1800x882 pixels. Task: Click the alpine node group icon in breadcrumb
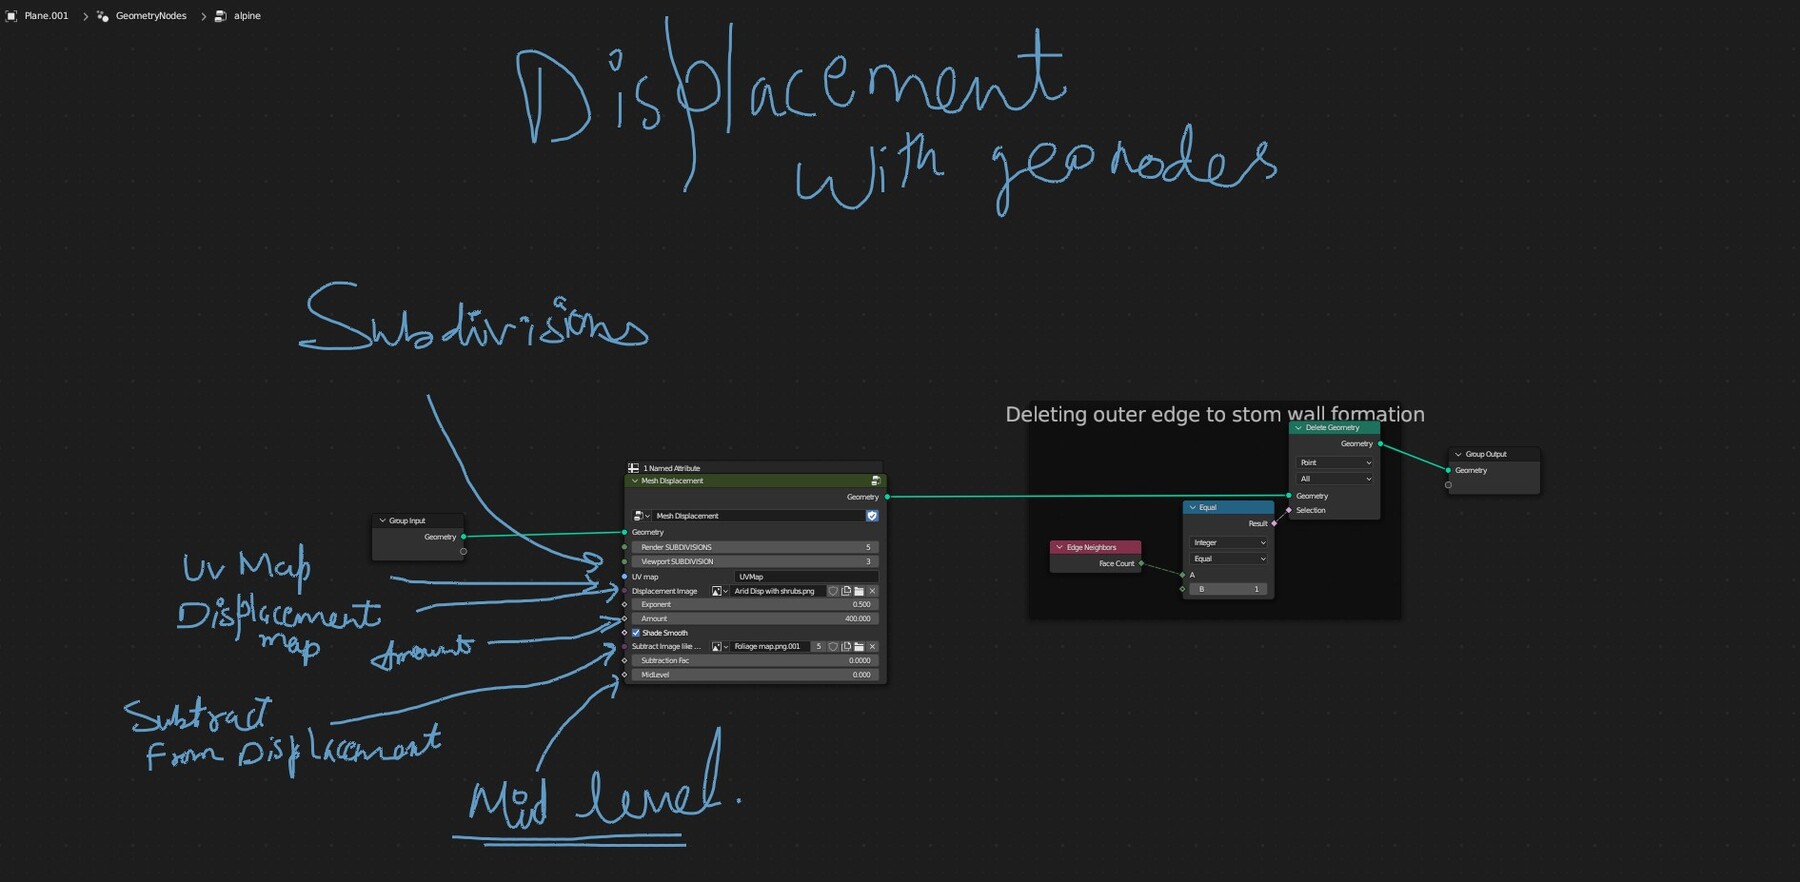pyautogui.click(x=221, y=16)
